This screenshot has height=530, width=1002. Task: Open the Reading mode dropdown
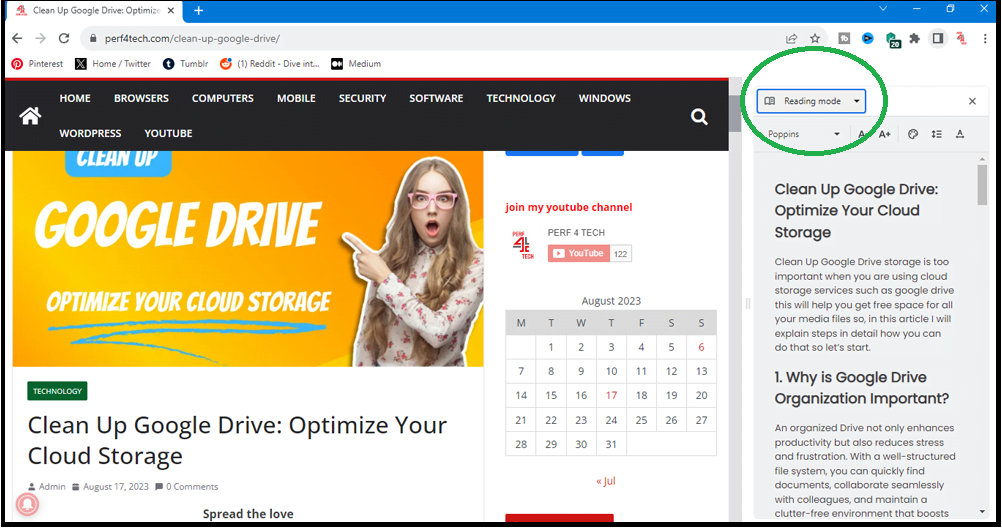point(812,101)
